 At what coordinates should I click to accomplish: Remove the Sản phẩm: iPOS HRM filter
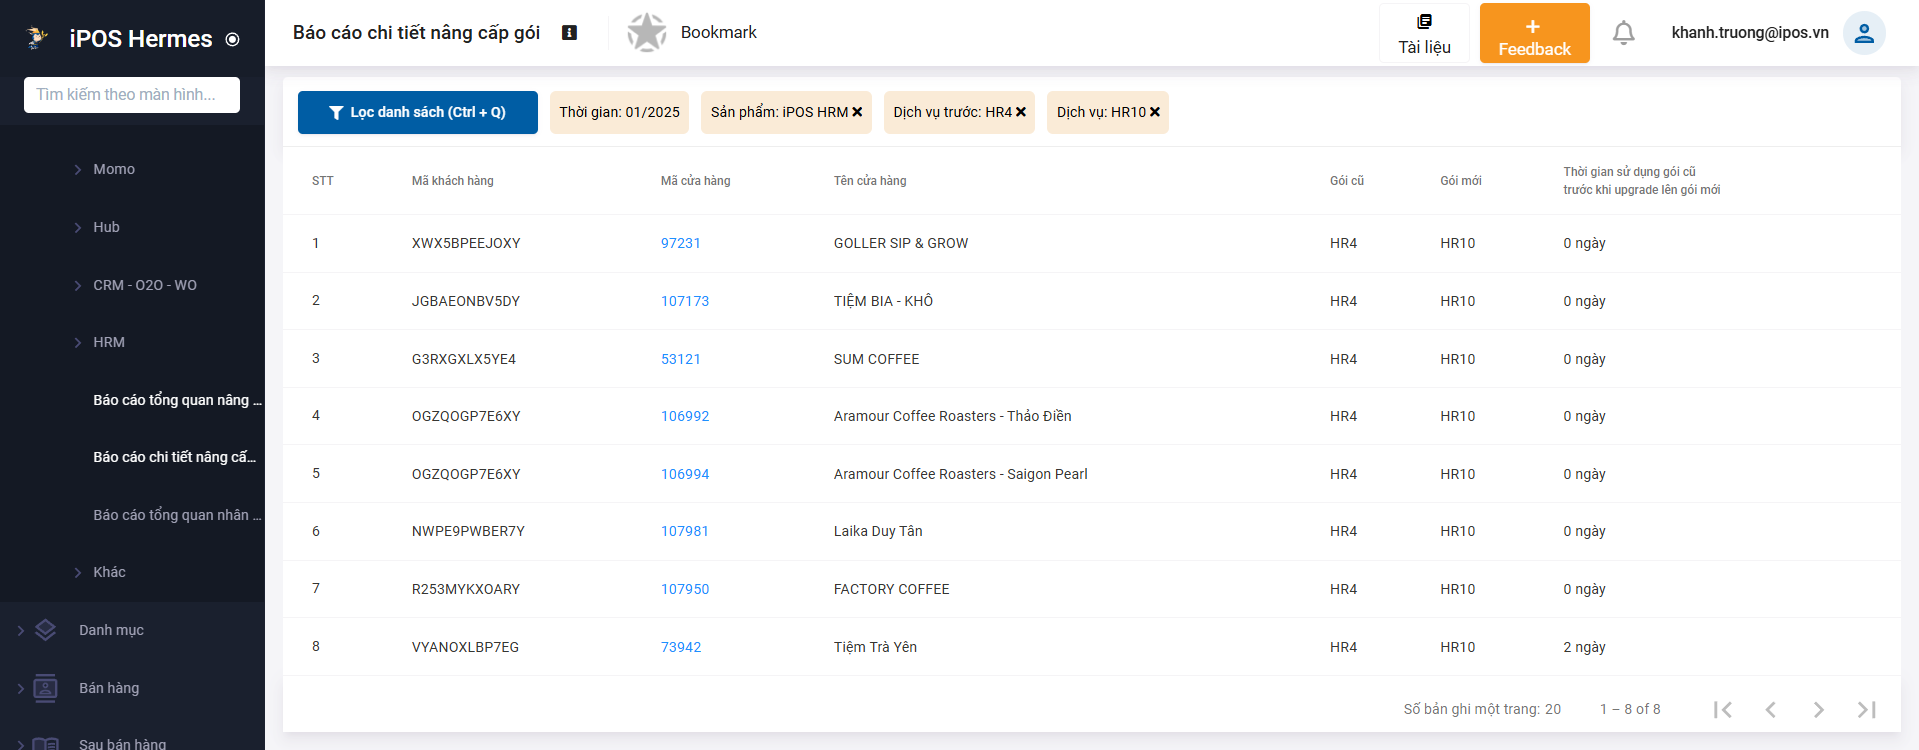(857, 112)
